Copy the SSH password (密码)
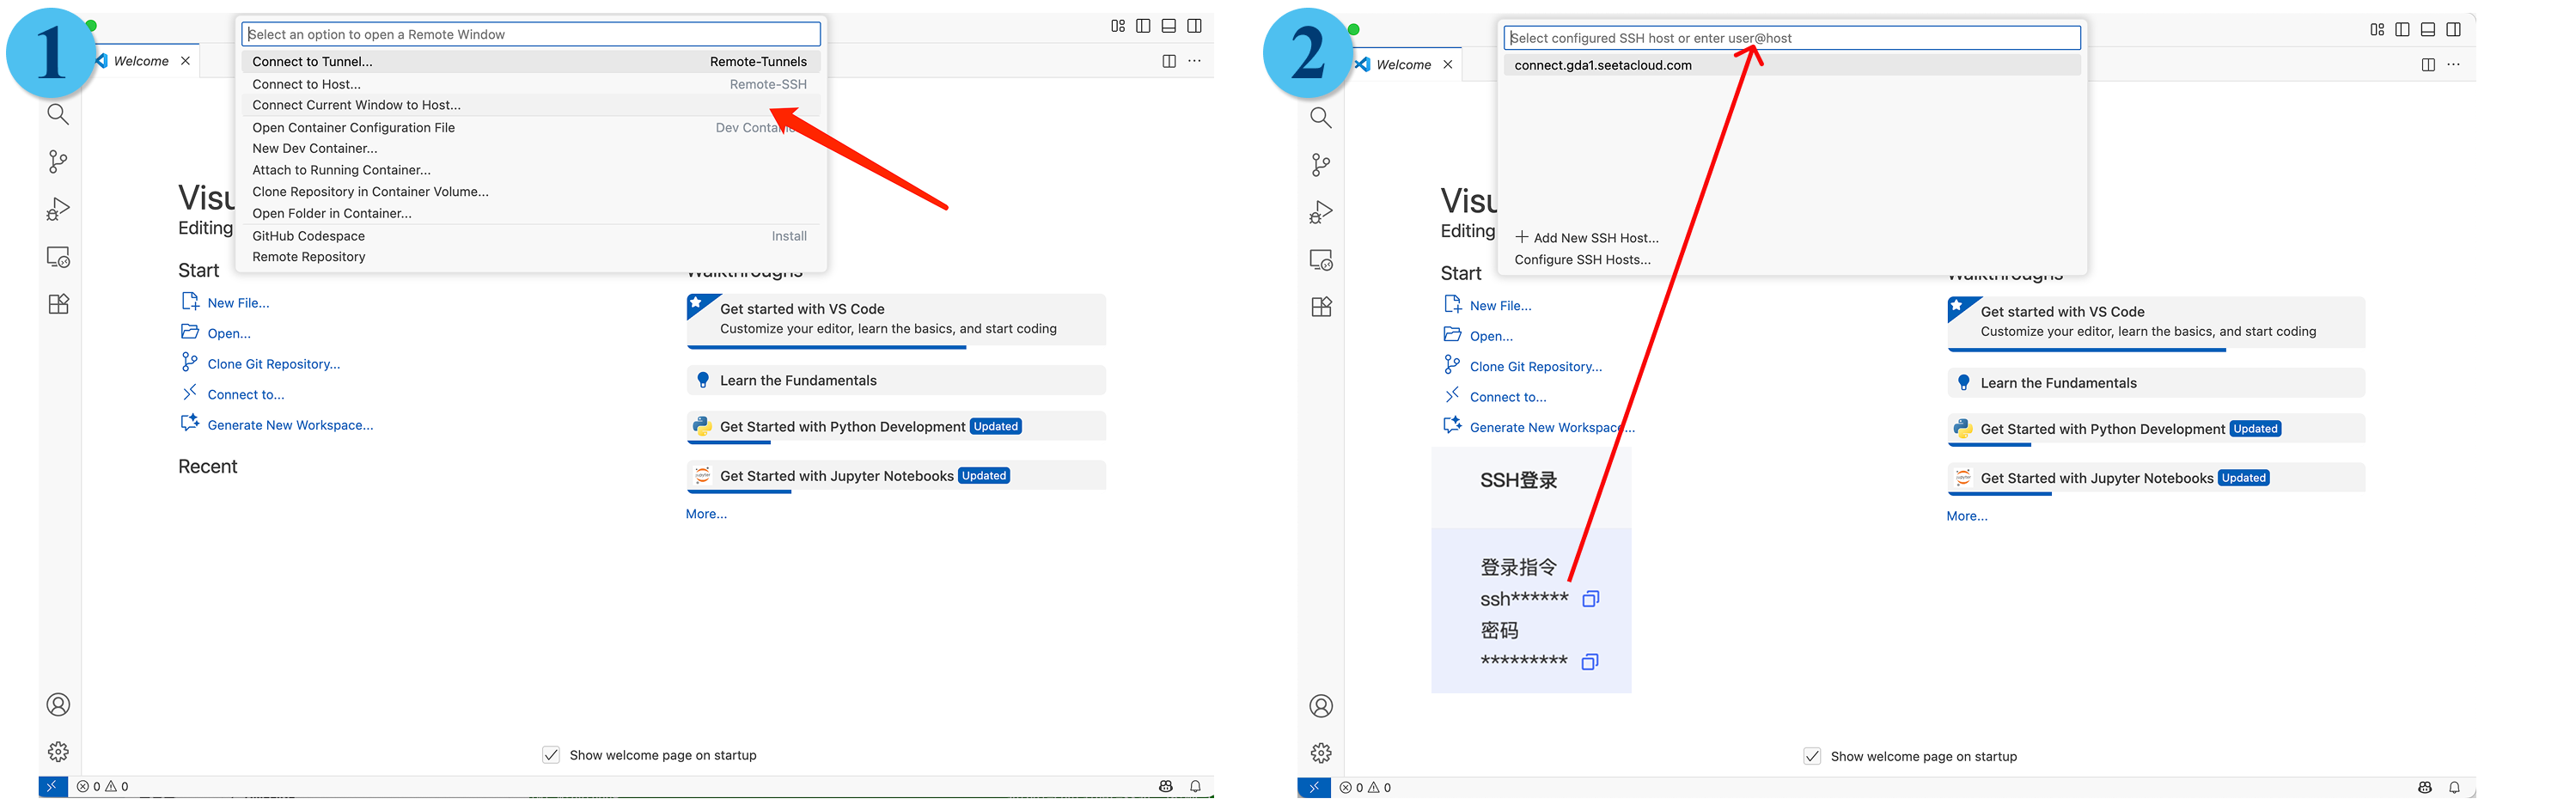 pos(1589,662)
